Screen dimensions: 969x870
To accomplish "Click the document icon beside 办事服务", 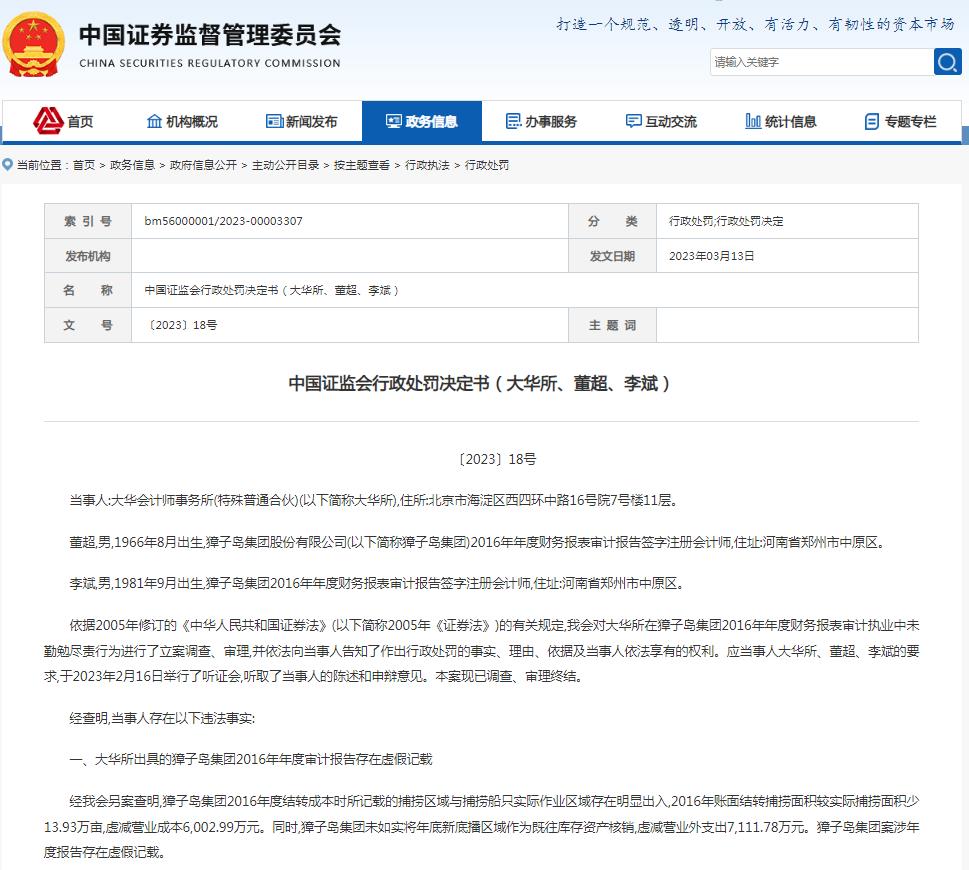I will [514, 120].
